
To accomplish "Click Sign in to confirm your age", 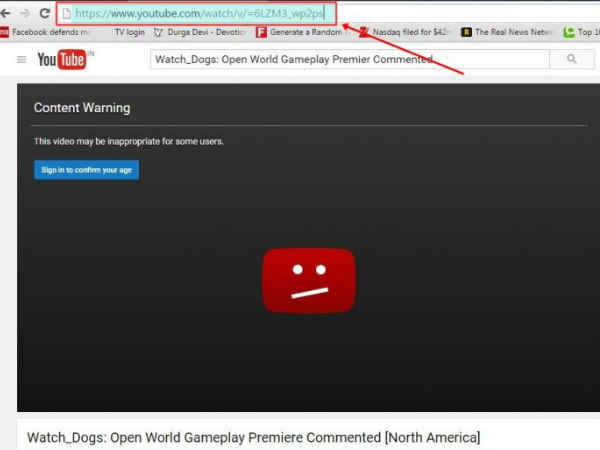I will [86, 170].
